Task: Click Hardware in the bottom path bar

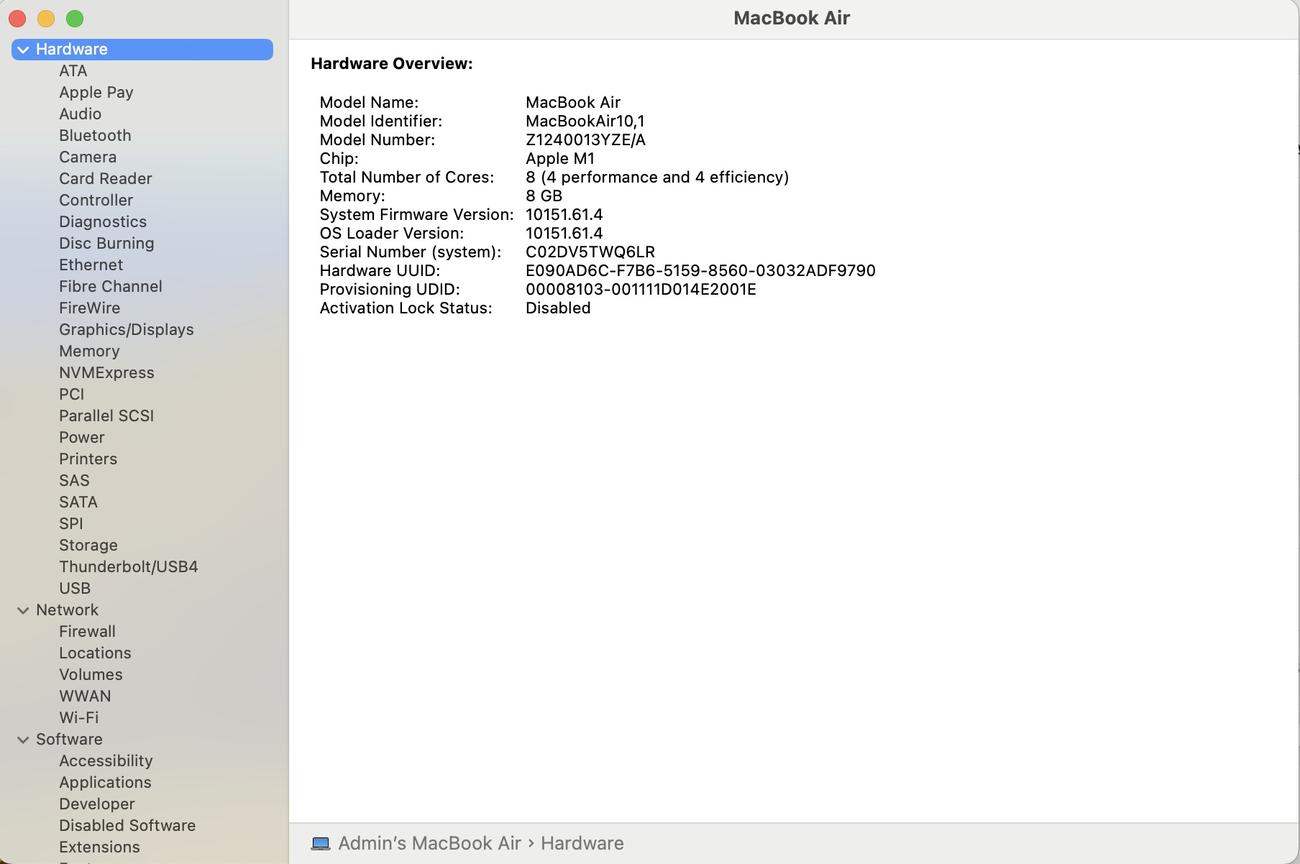Action: (582, 843)
